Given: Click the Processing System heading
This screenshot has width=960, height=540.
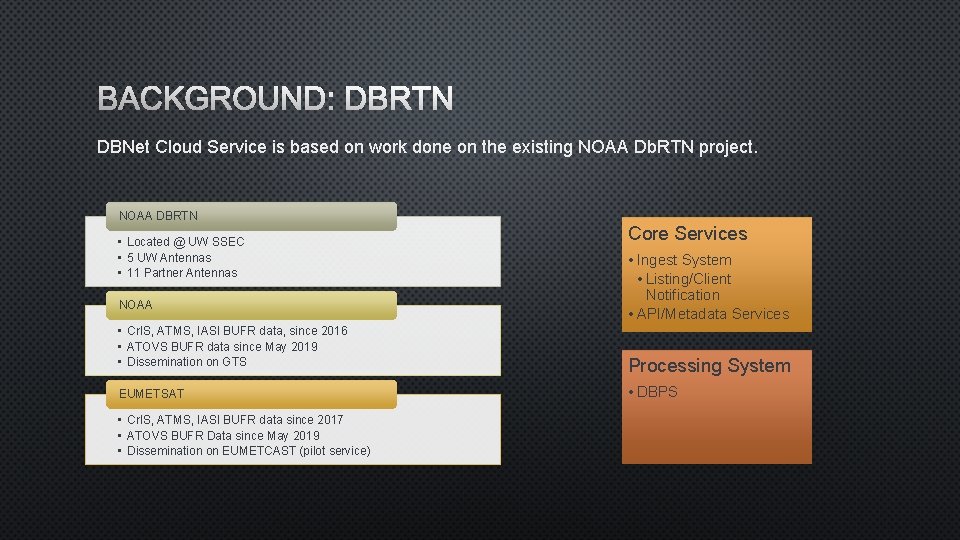Looking at the screenshot, I should click(x=710, y=366).
